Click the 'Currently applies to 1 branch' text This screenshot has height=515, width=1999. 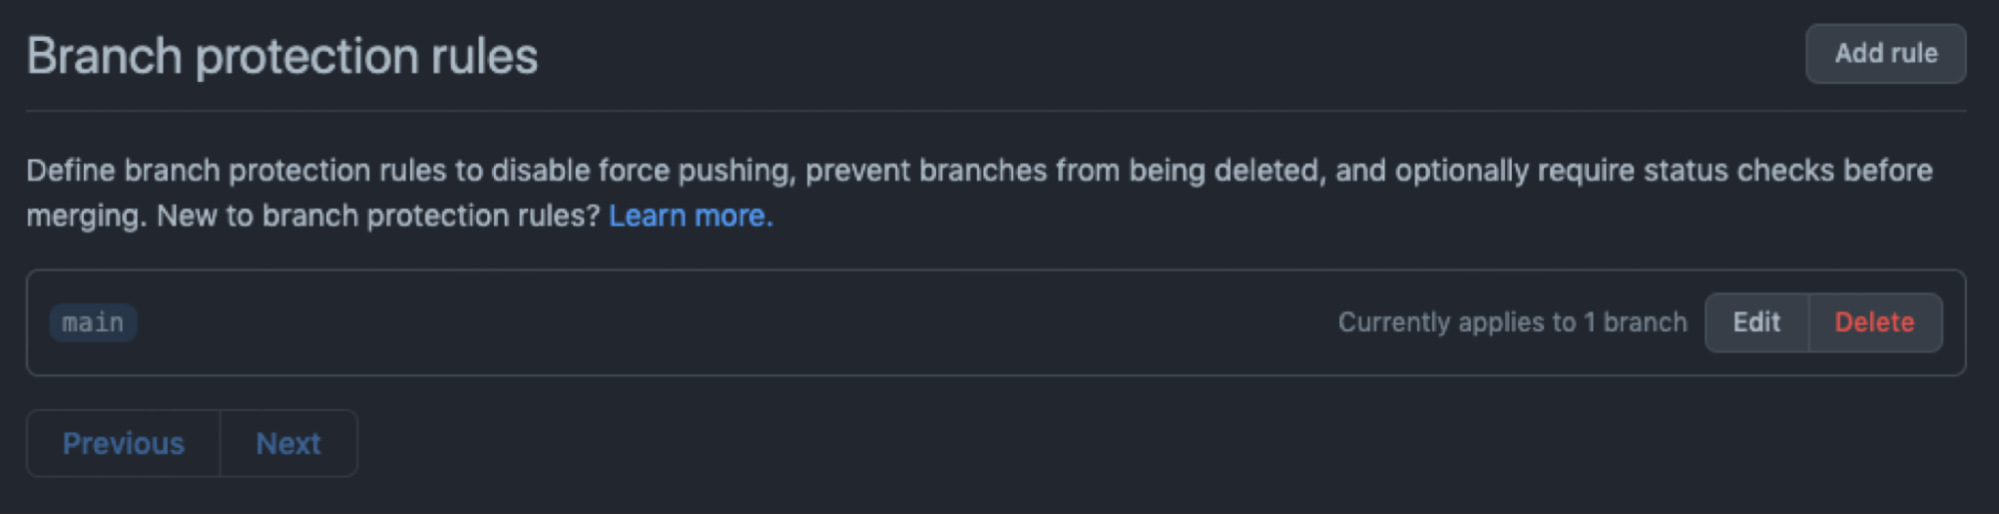pyautogui.click(x=1512, y=323)
